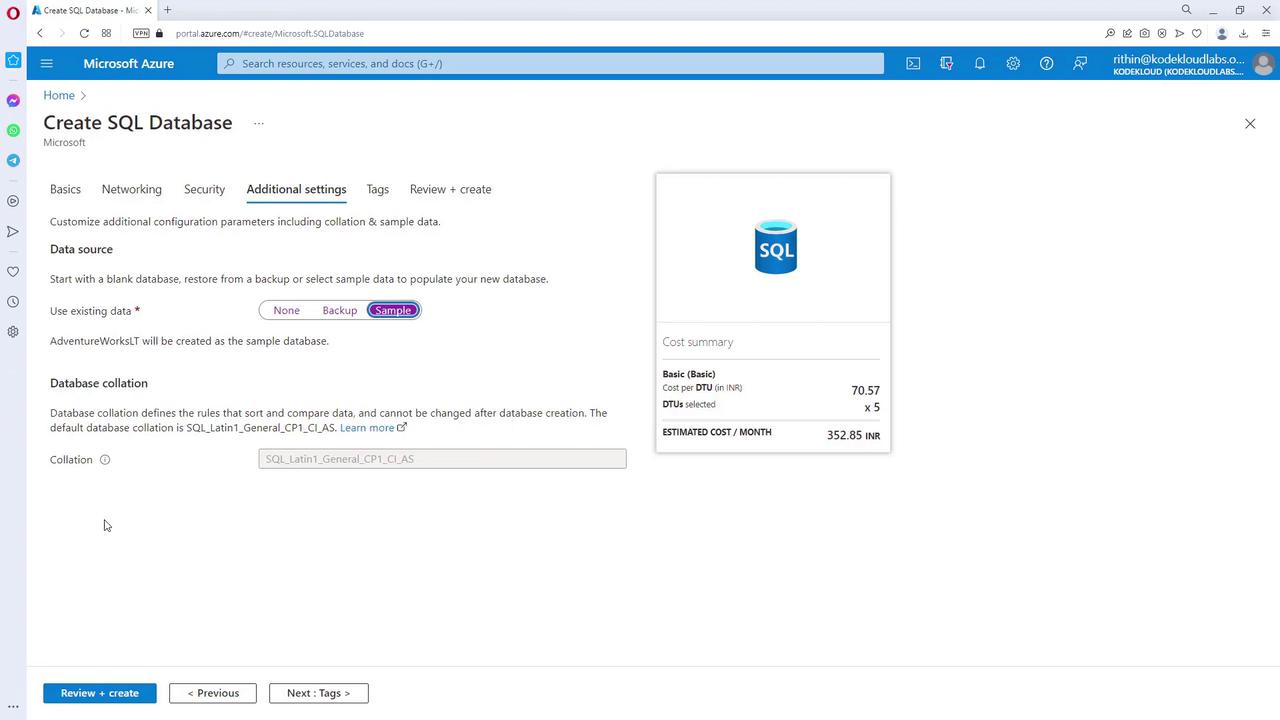The width and height of the screenshot is (1280, 720).
Task: Click the browser address bar URL
Action: 270,33
